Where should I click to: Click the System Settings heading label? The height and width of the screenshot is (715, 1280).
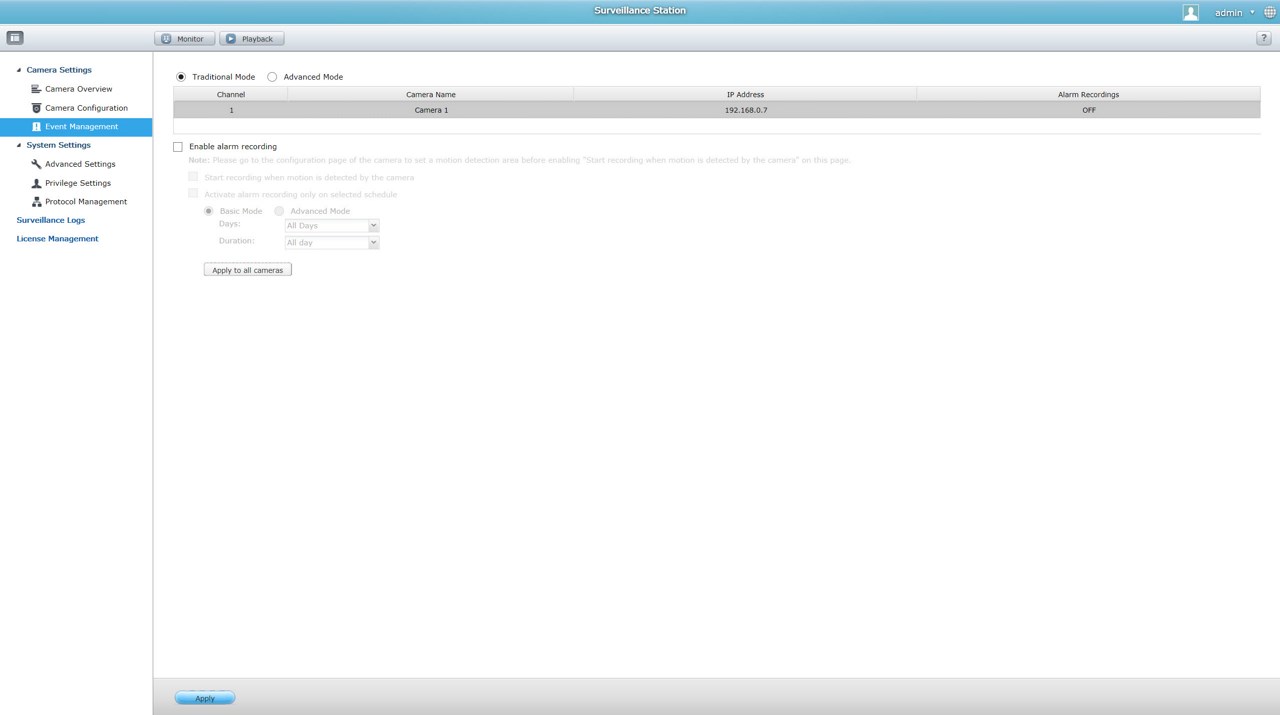(x=58, y=145)
